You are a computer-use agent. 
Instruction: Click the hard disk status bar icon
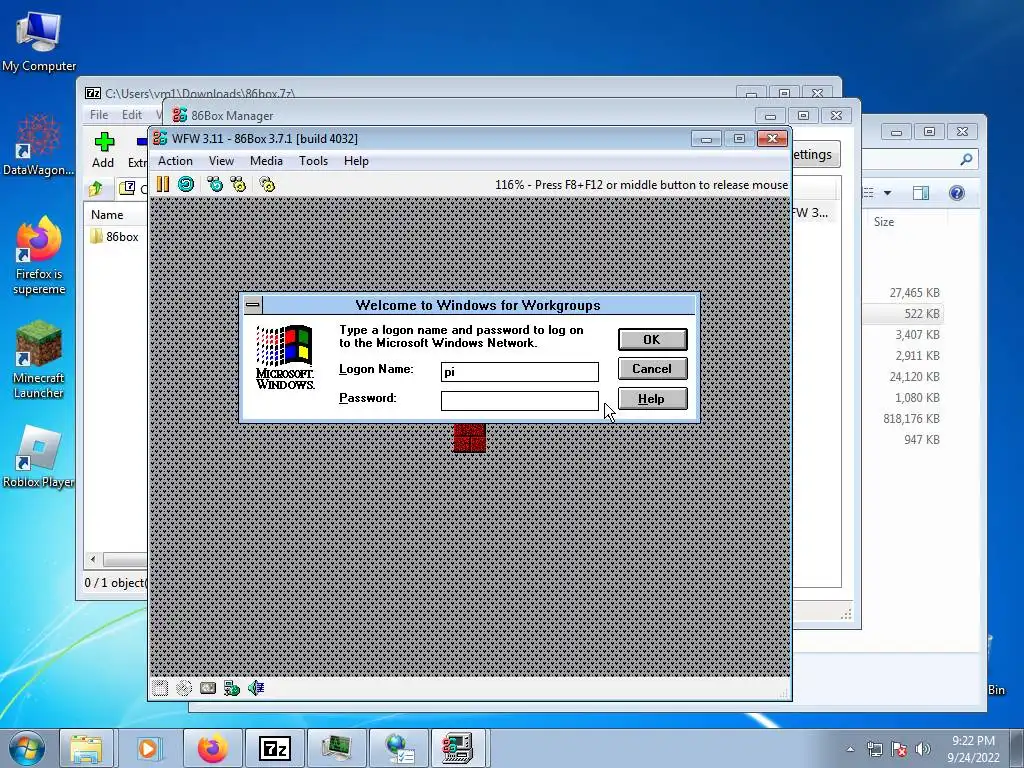tap(208, 688)
